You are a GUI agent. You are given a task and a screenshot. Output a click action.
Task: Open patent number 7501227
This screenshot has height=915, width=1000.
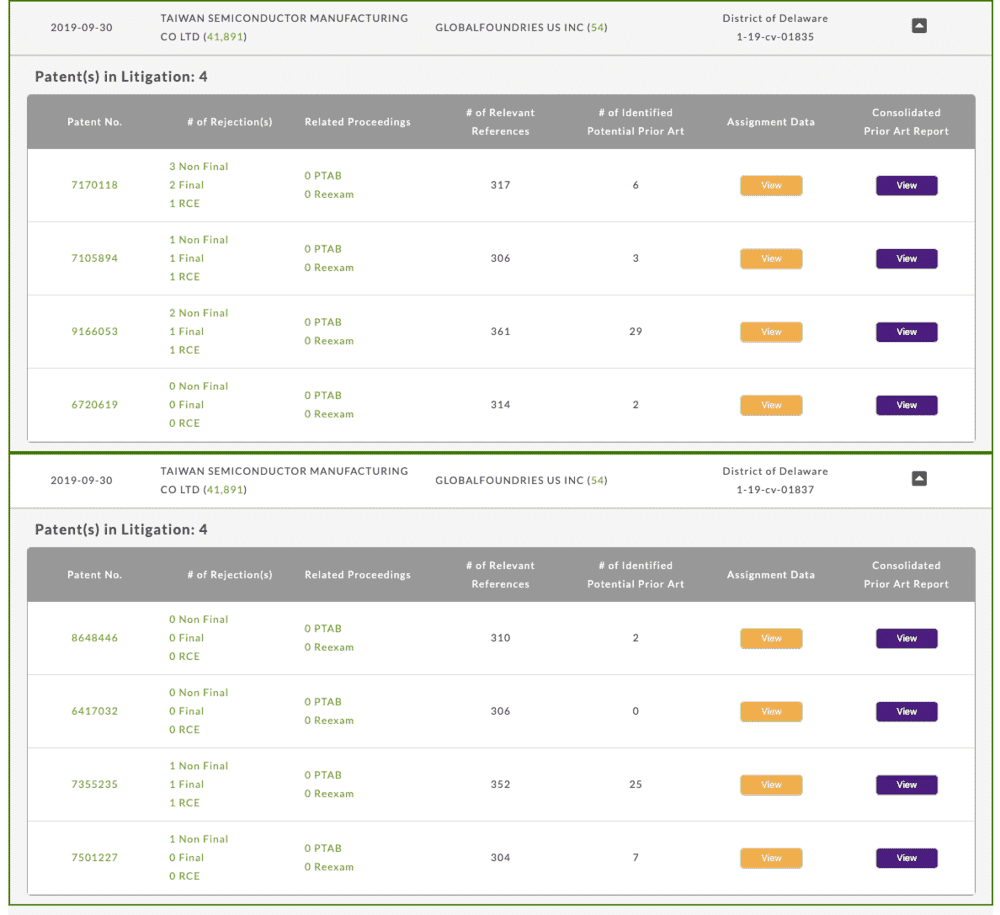click(94, 858)
